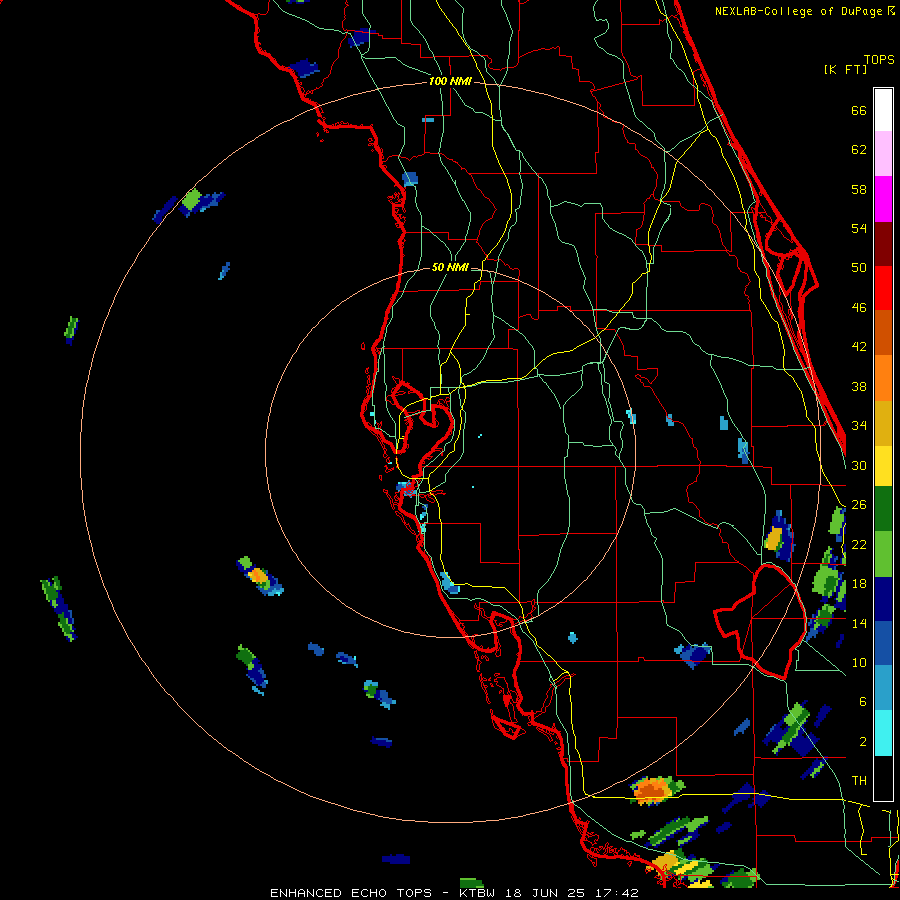
Task: Click the legend value 30
Action: pos(859,465)
